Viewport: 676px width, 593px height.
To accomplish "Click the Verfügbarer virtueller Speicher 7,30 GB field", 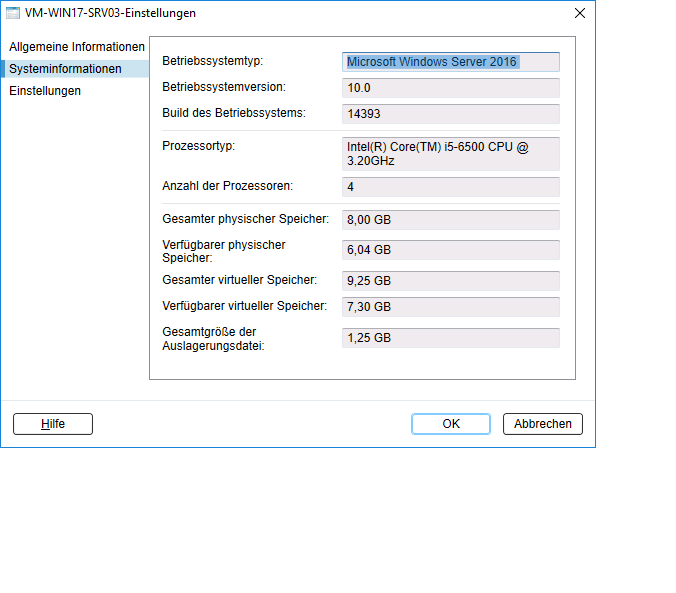I will point(450,307).
